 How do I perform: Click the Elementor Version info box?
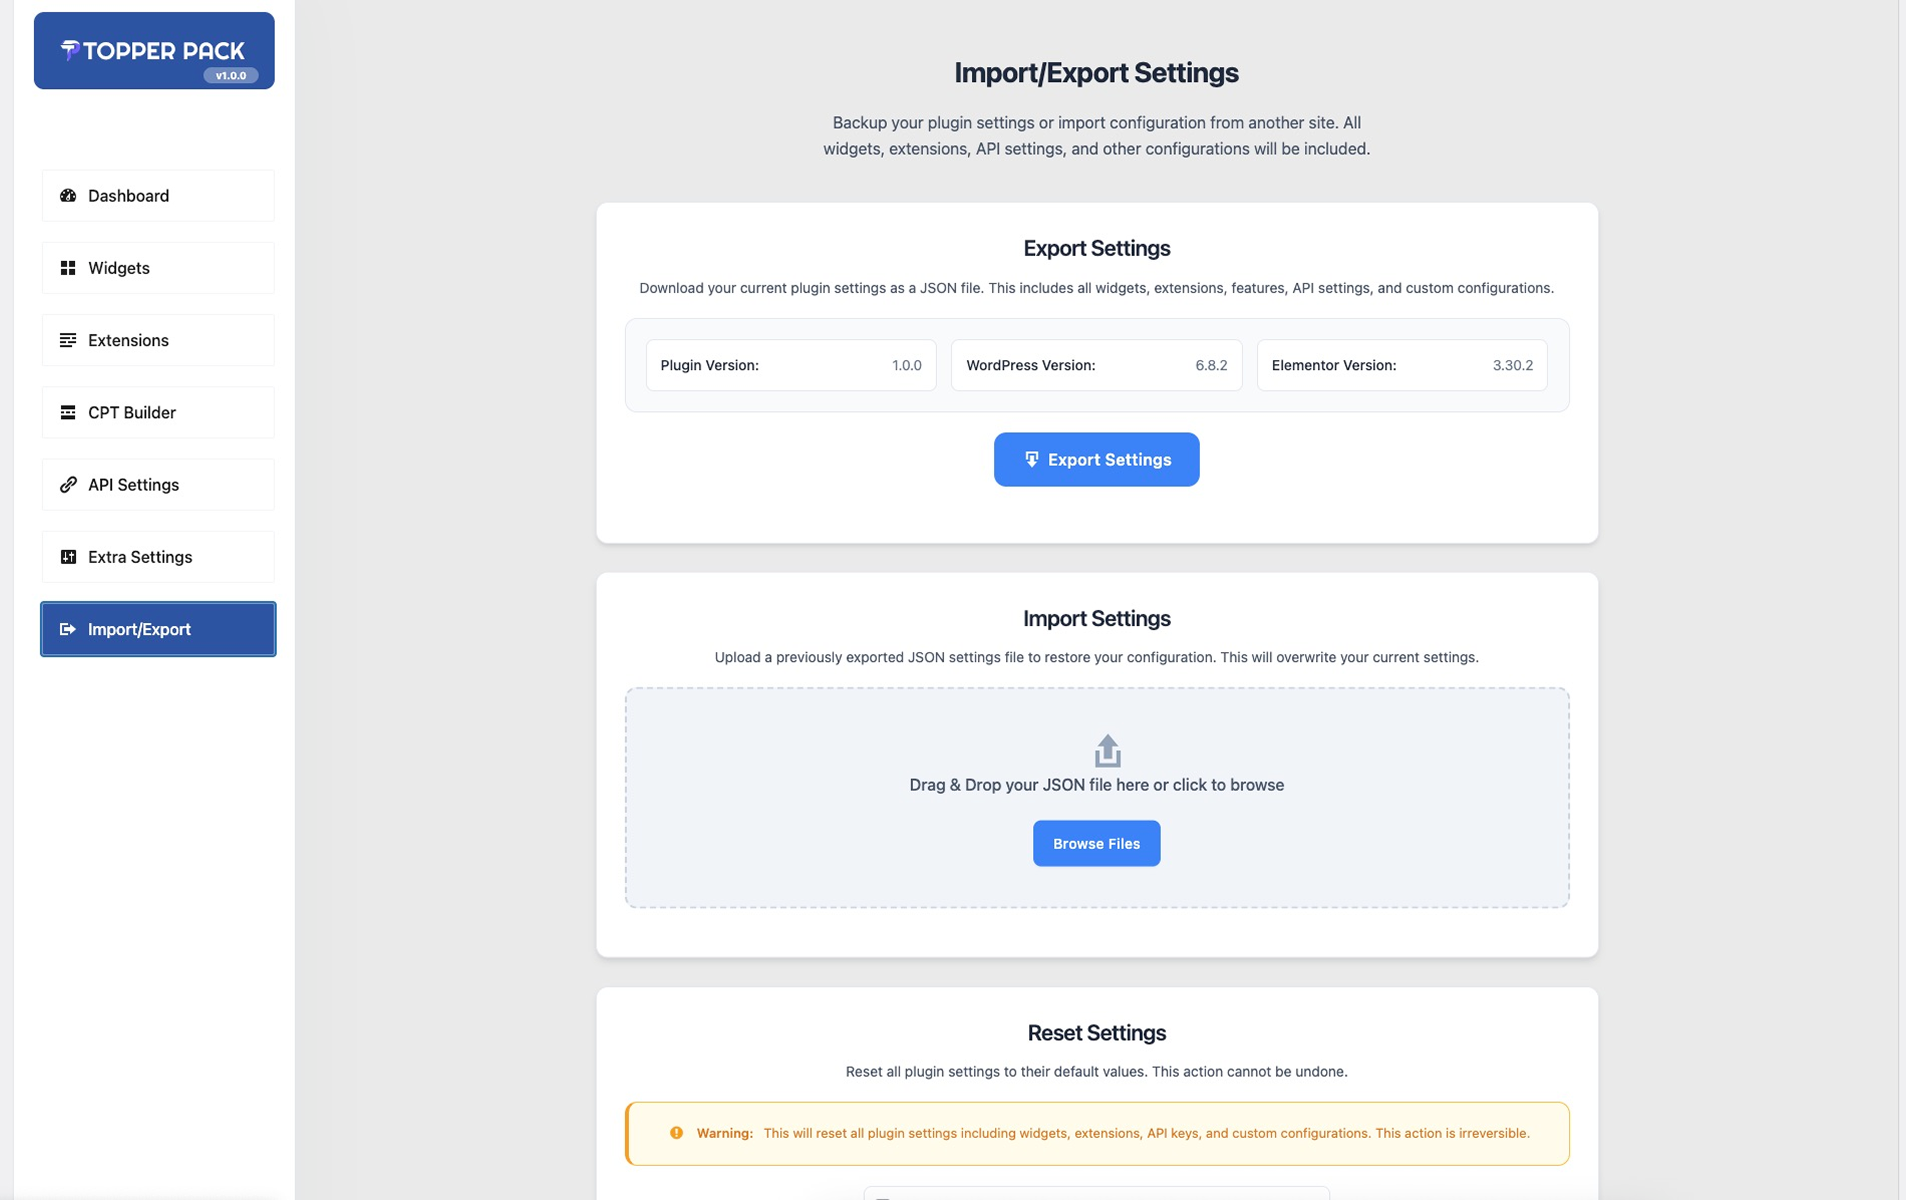point(1401,365)
